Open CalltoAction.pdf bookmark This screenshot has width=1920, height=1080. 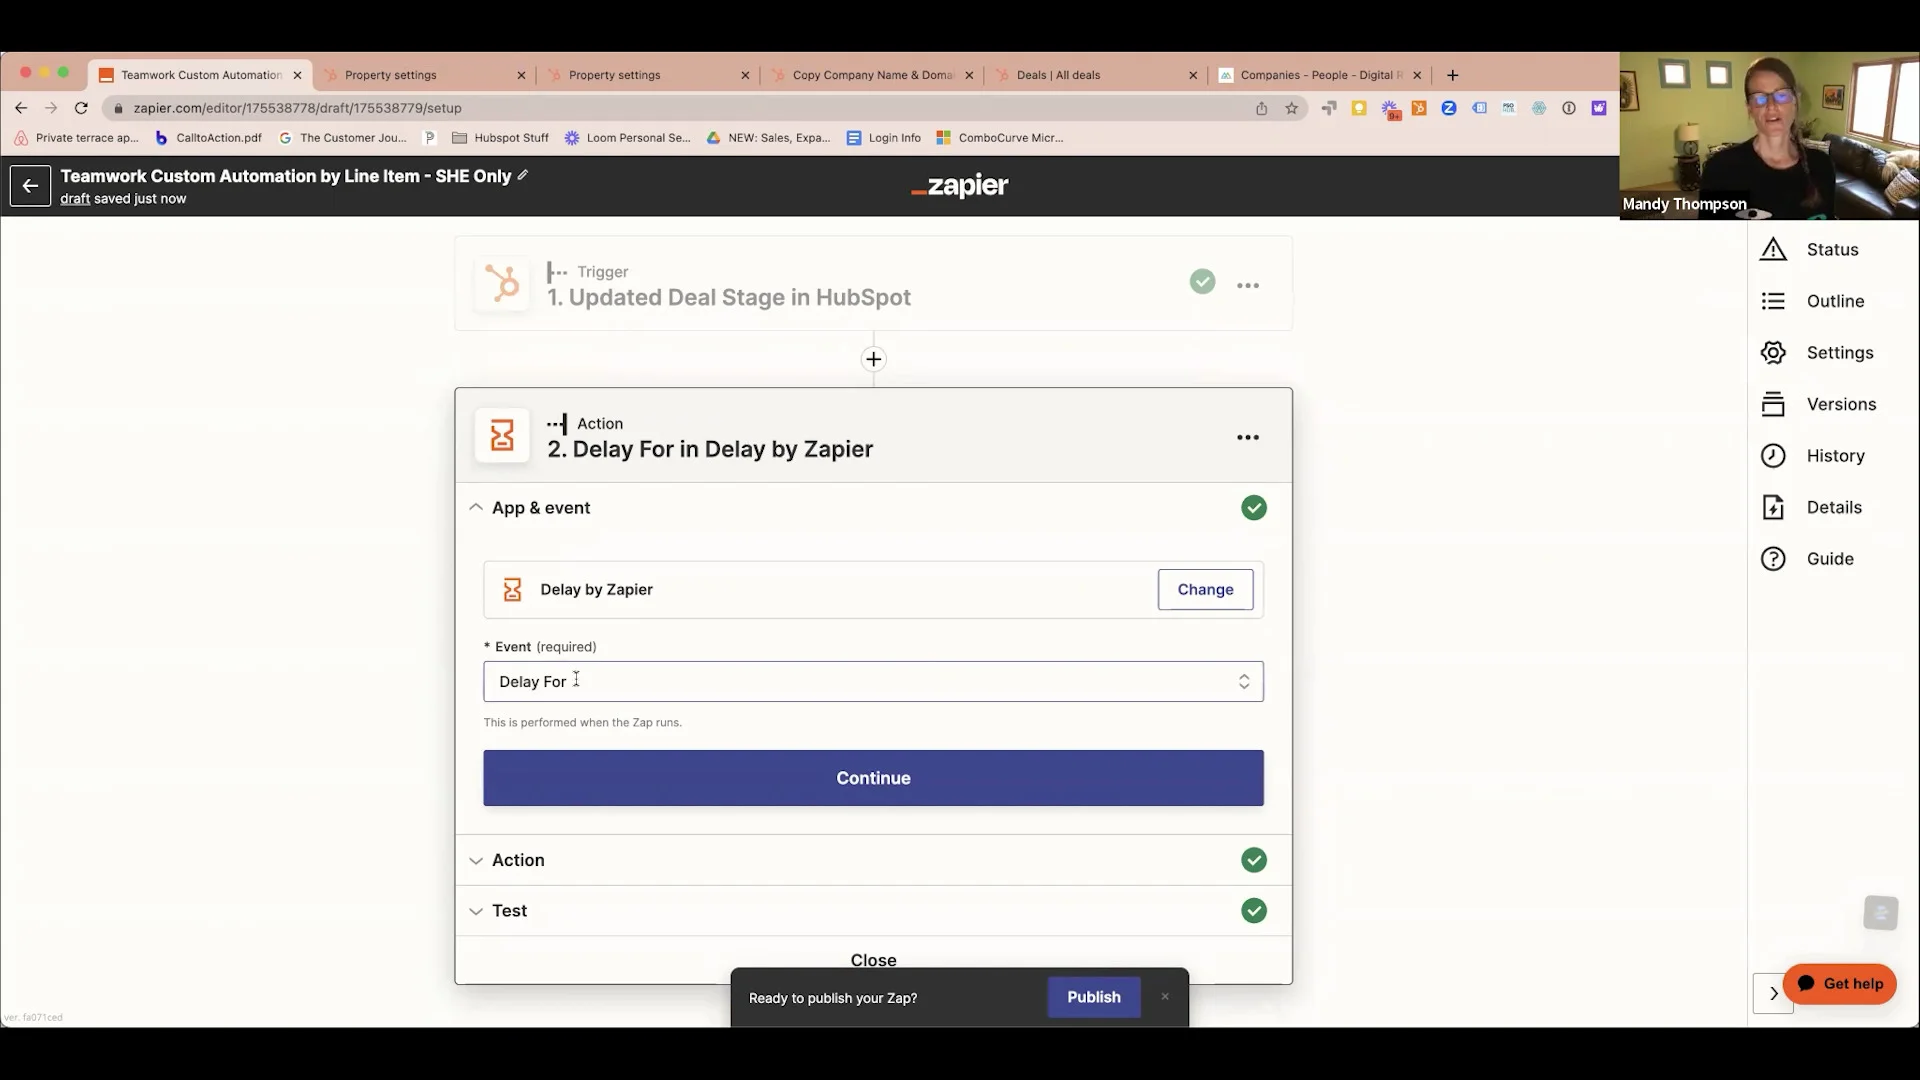coord(208,138)
